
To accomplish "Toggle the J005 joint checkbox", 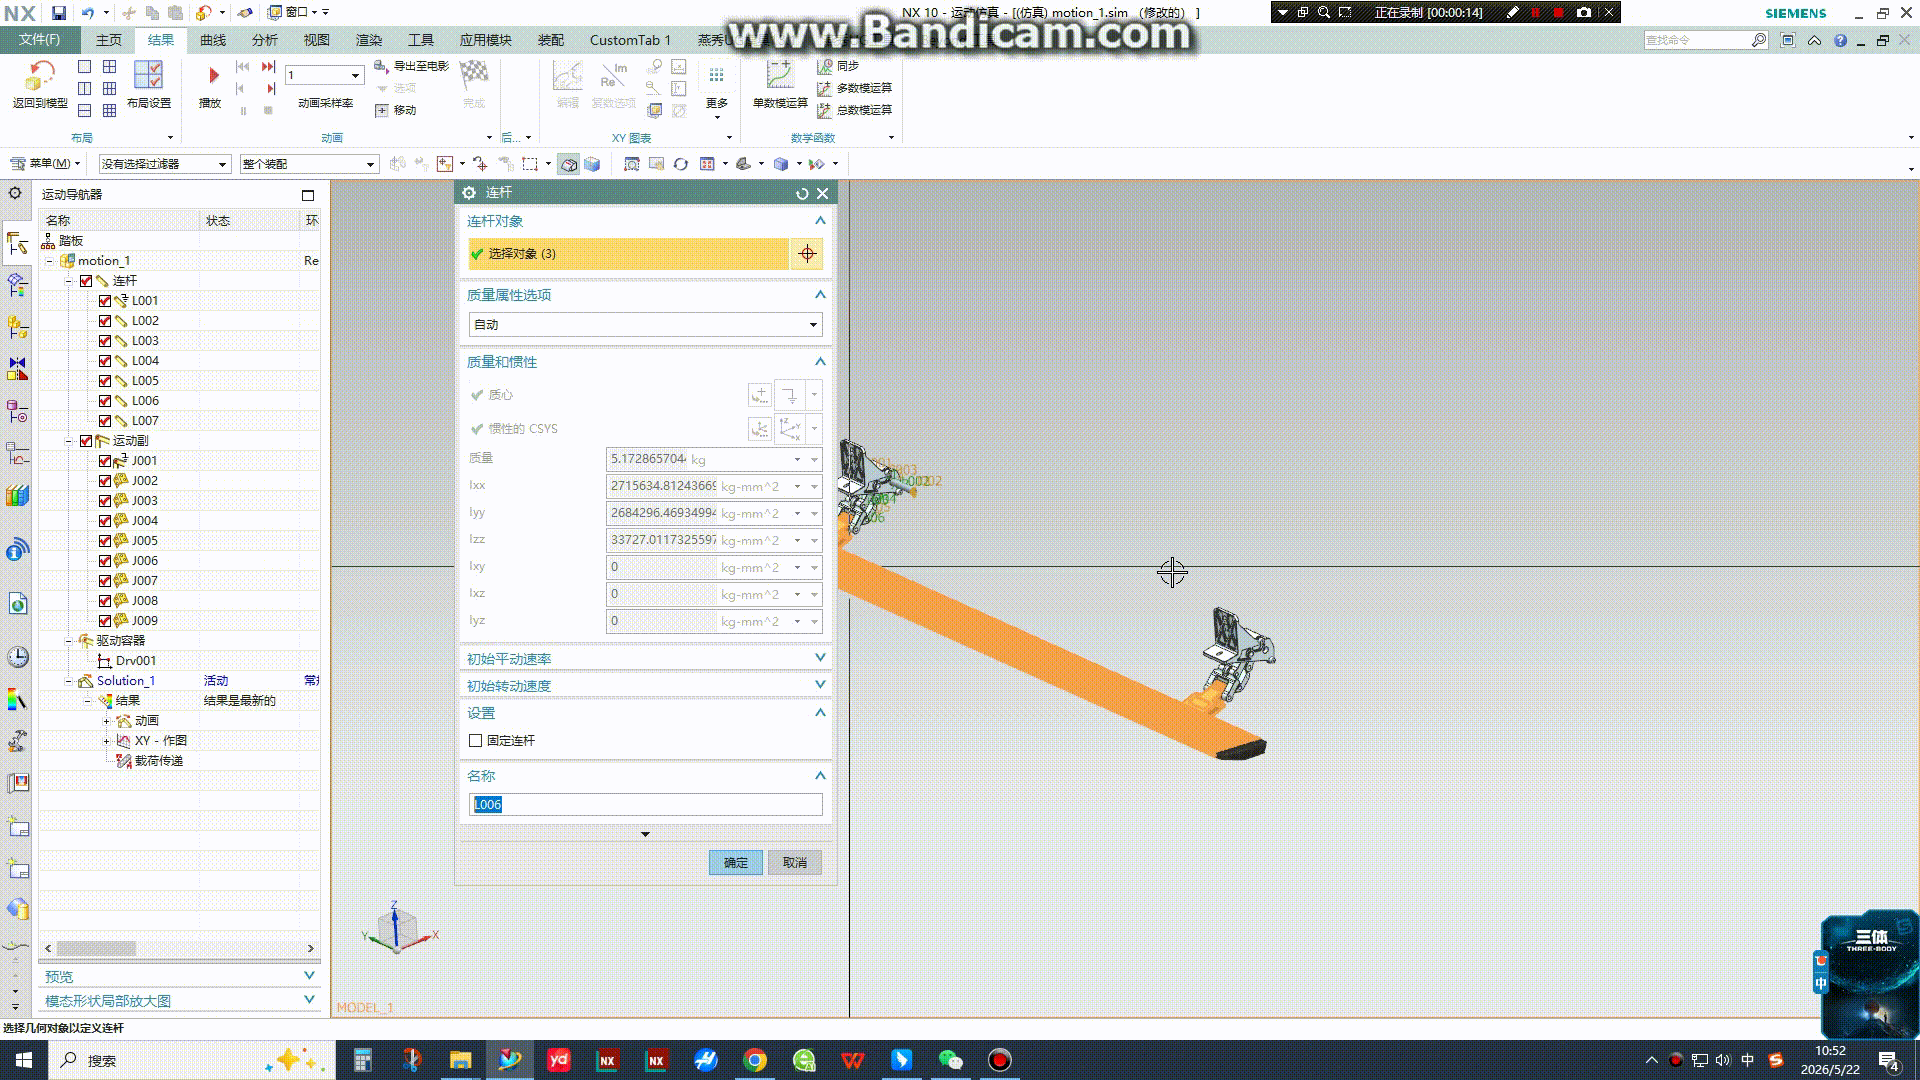I will click(x=105, y=541).
